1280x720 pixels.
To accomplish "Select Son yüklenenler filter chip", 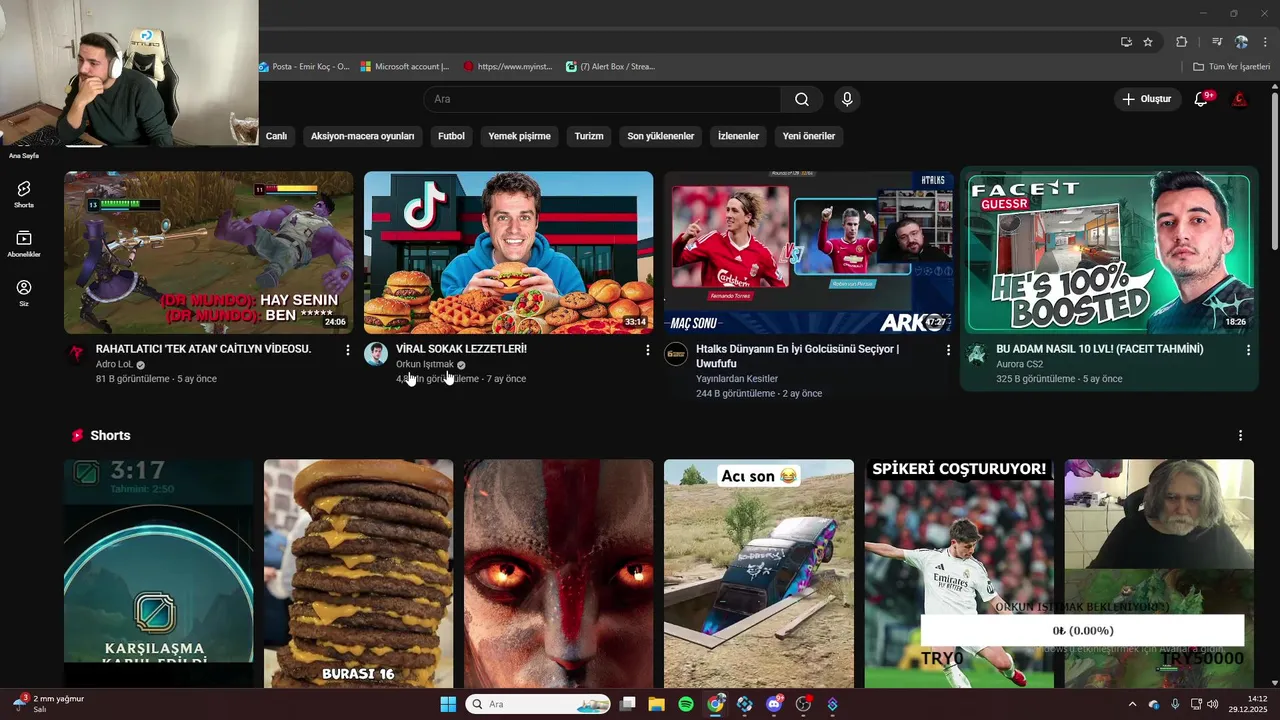I will click(661, 136).
